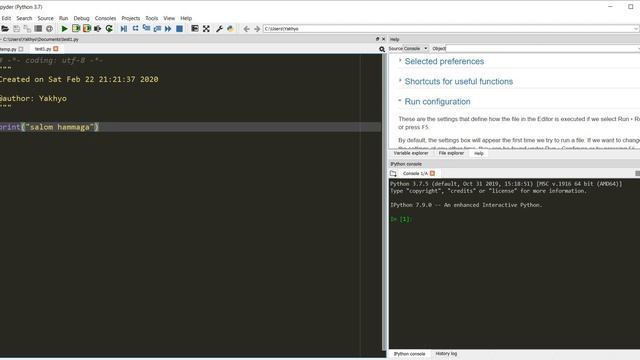The image size is (640, 360).
Task: Start debugging the file
Action: click(124, 29)
